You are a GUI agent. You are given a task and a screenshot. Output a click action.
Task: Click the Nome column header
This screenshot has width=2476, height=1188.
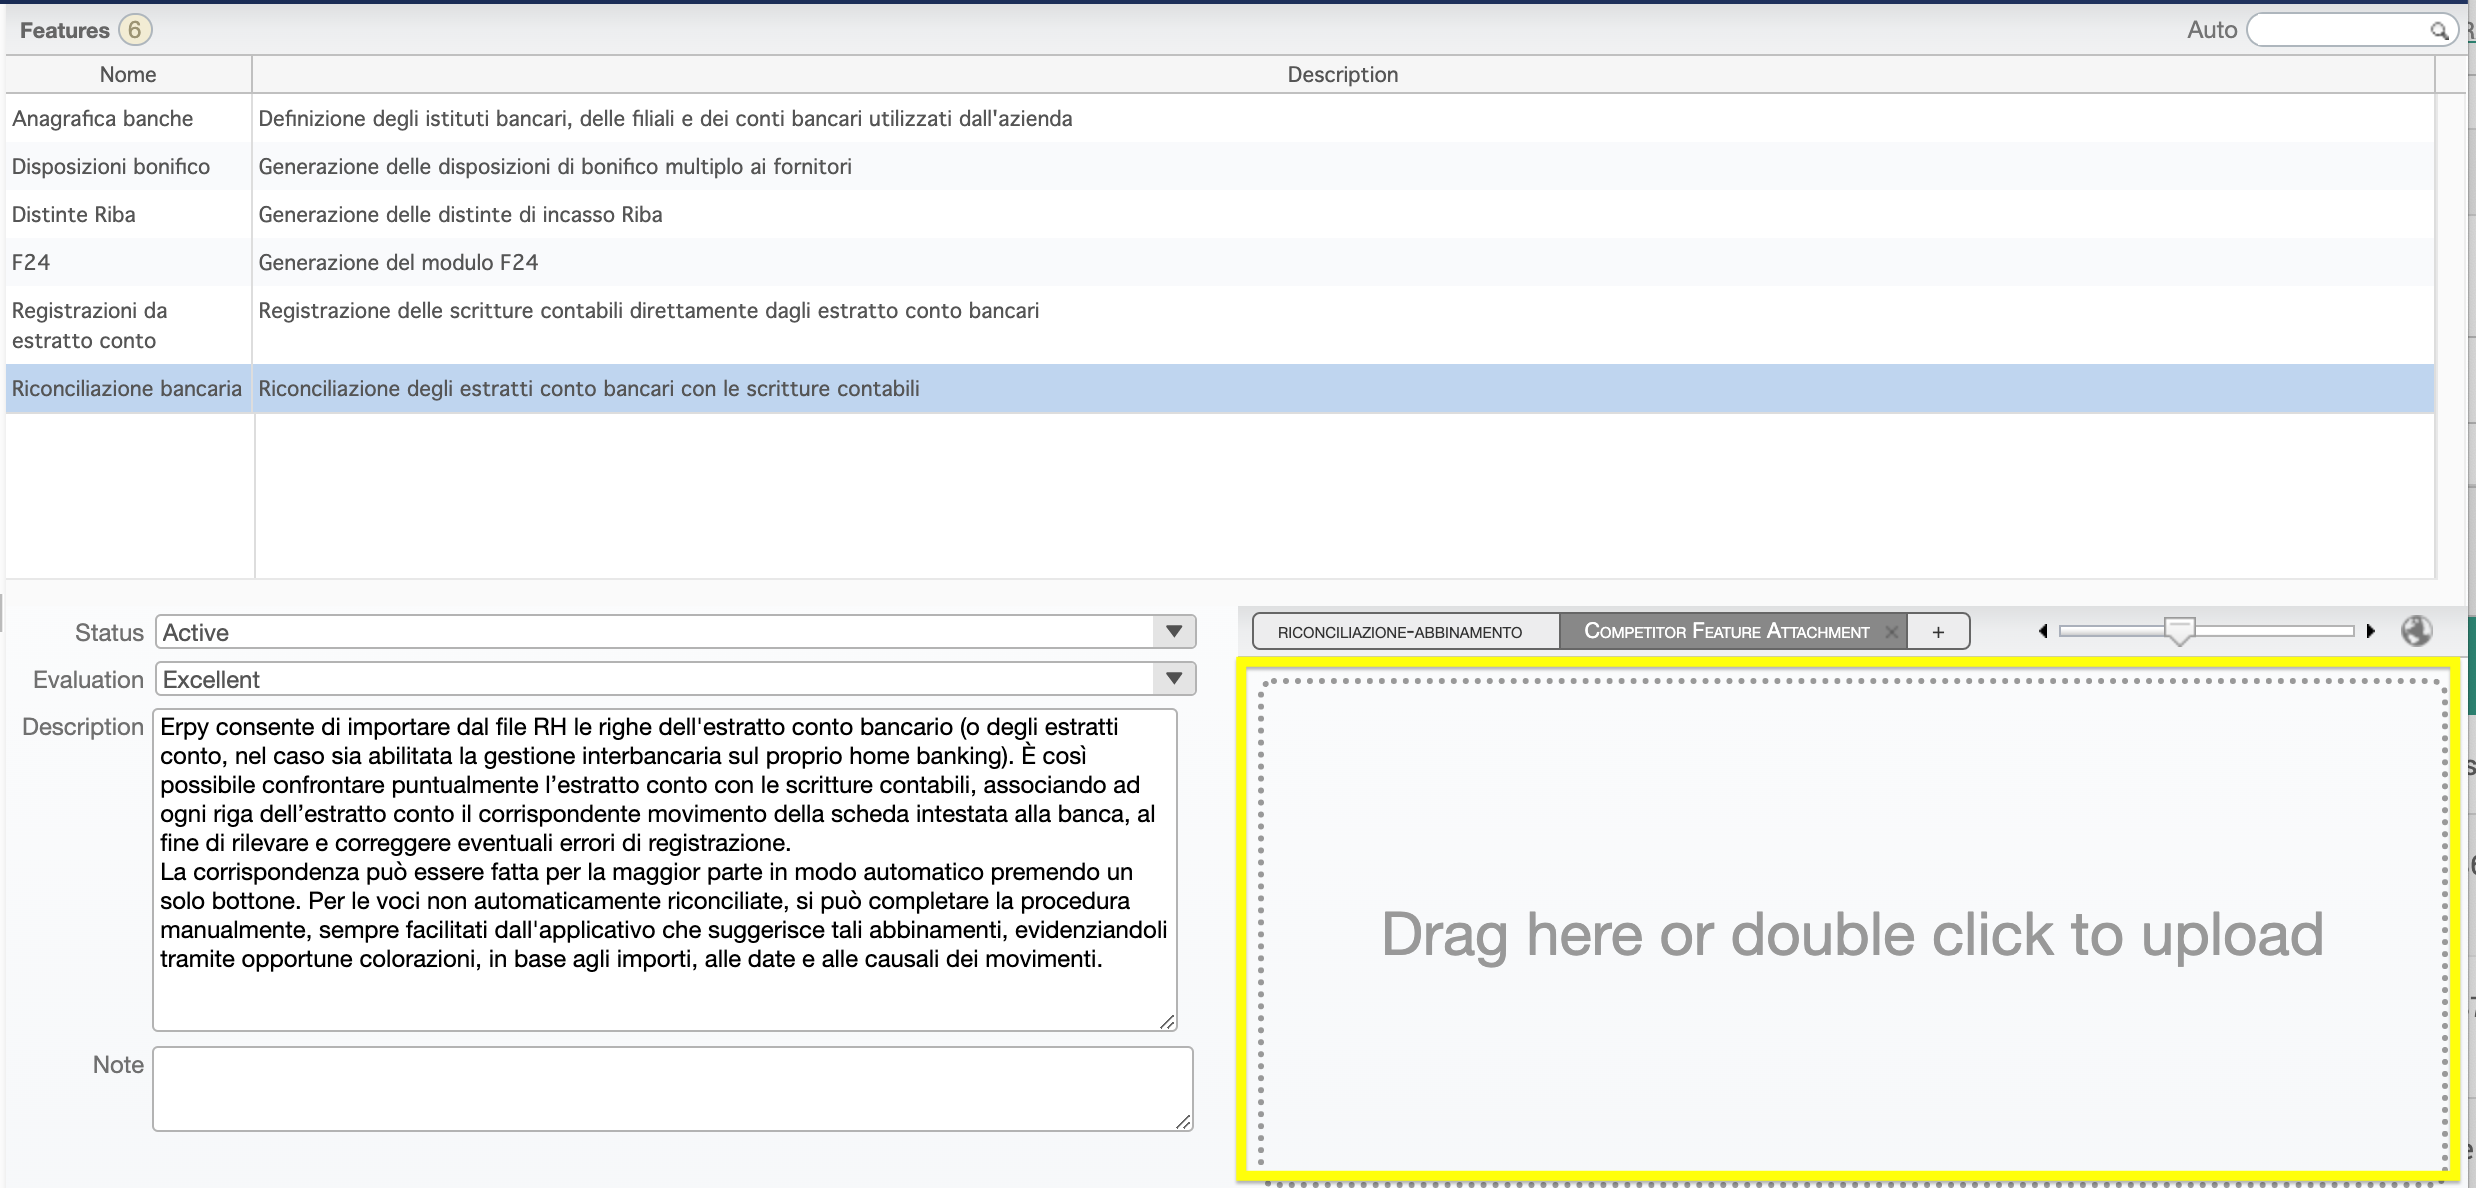click(x=128, y=74)
